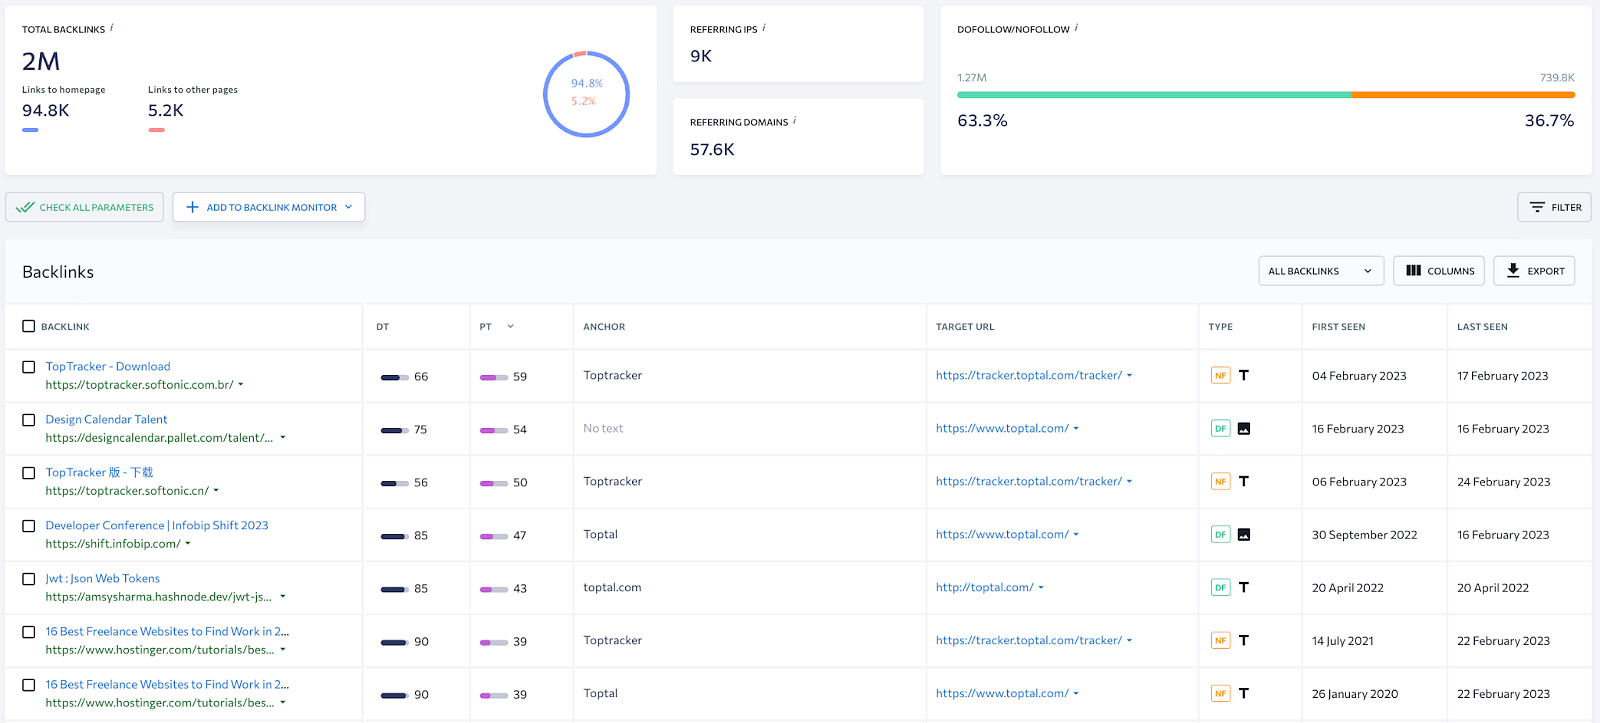Open Jwt : Json Web Tokens link
This screenshot has width=1600, height=723.
(x=102, y=579)
